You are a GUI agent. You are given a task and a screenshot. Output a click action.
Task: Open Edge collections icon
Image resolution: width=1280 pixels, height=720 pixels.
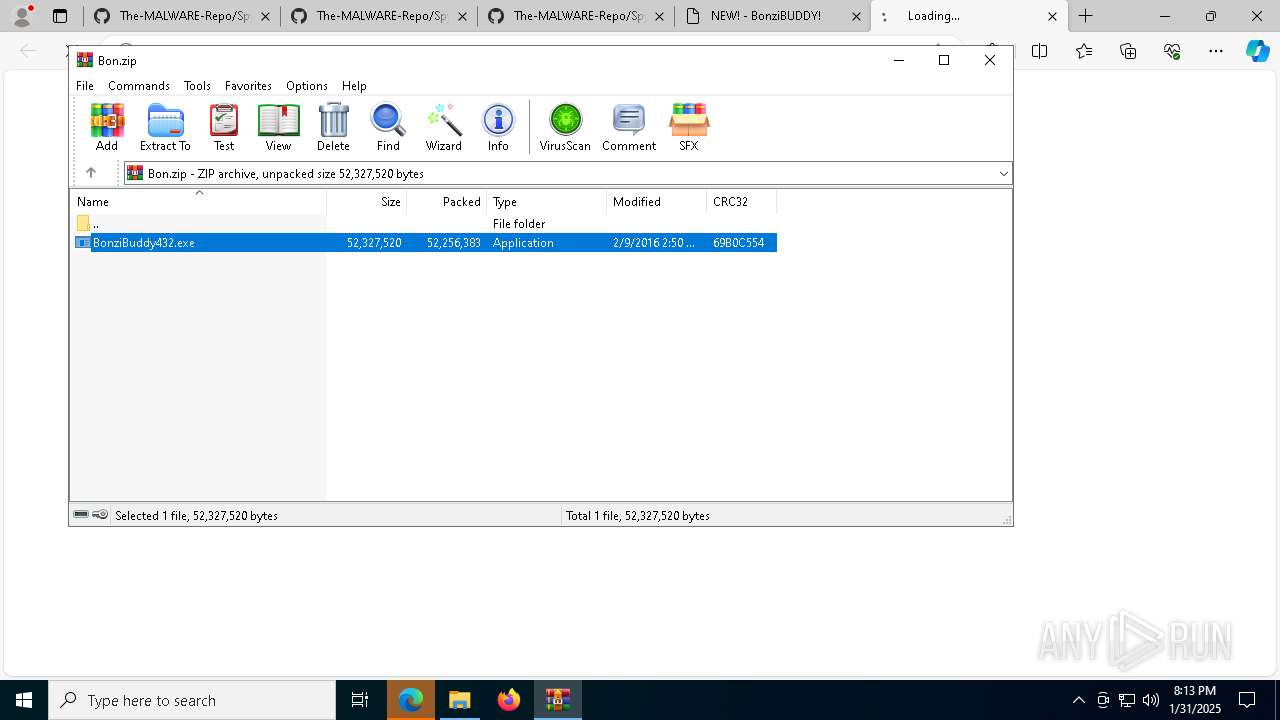pos(1128,51)
